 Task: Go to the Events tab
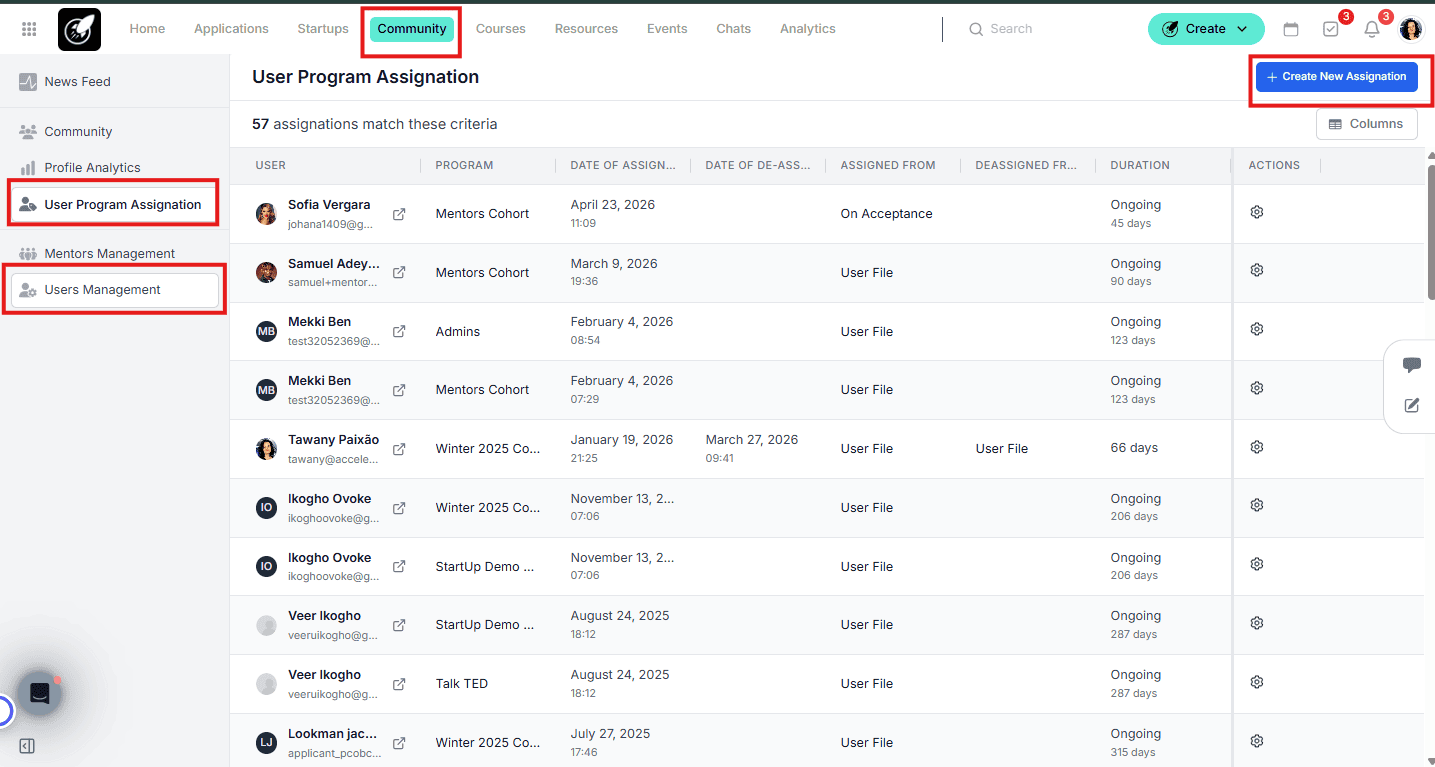tap(667, 29)
